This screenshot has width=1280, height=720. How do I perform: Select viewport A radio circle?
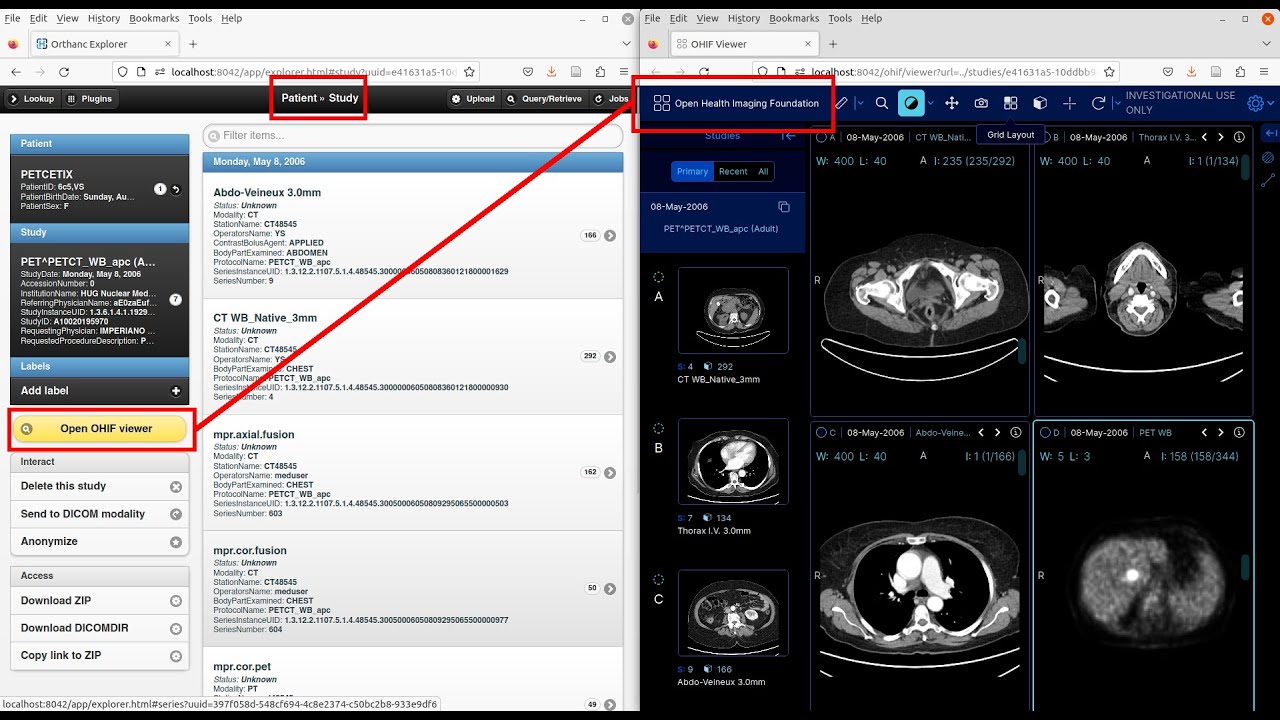coord(822,137)
